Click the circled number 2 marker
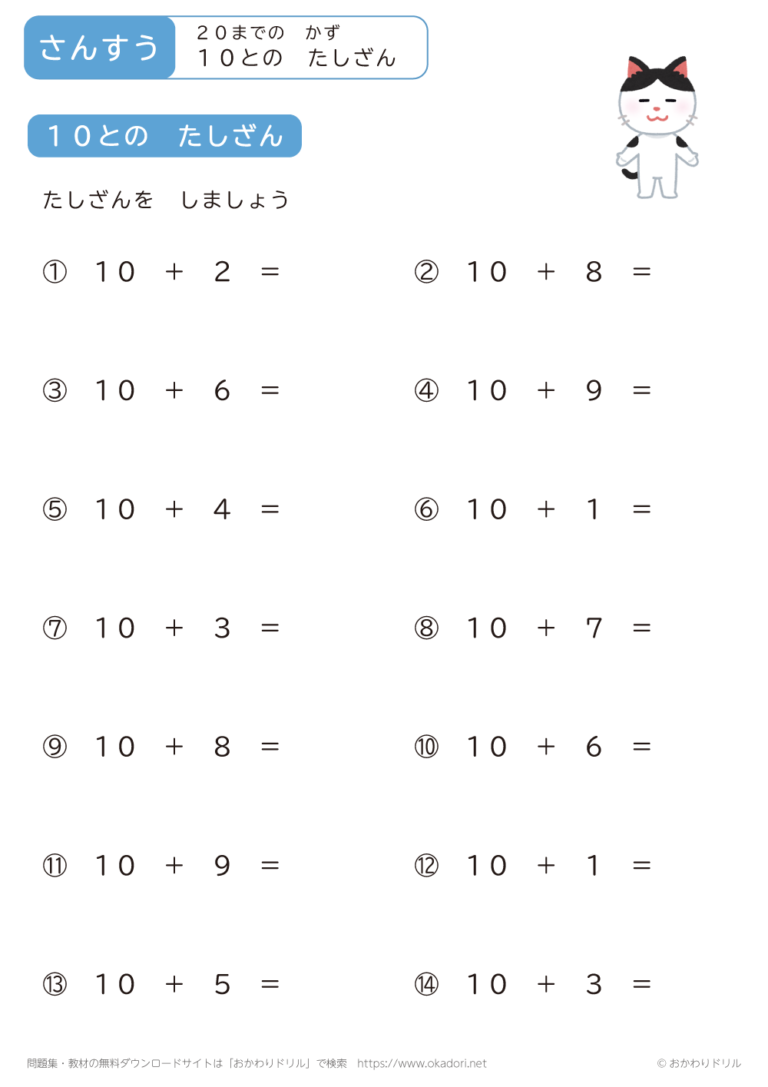 pos(427,272)
